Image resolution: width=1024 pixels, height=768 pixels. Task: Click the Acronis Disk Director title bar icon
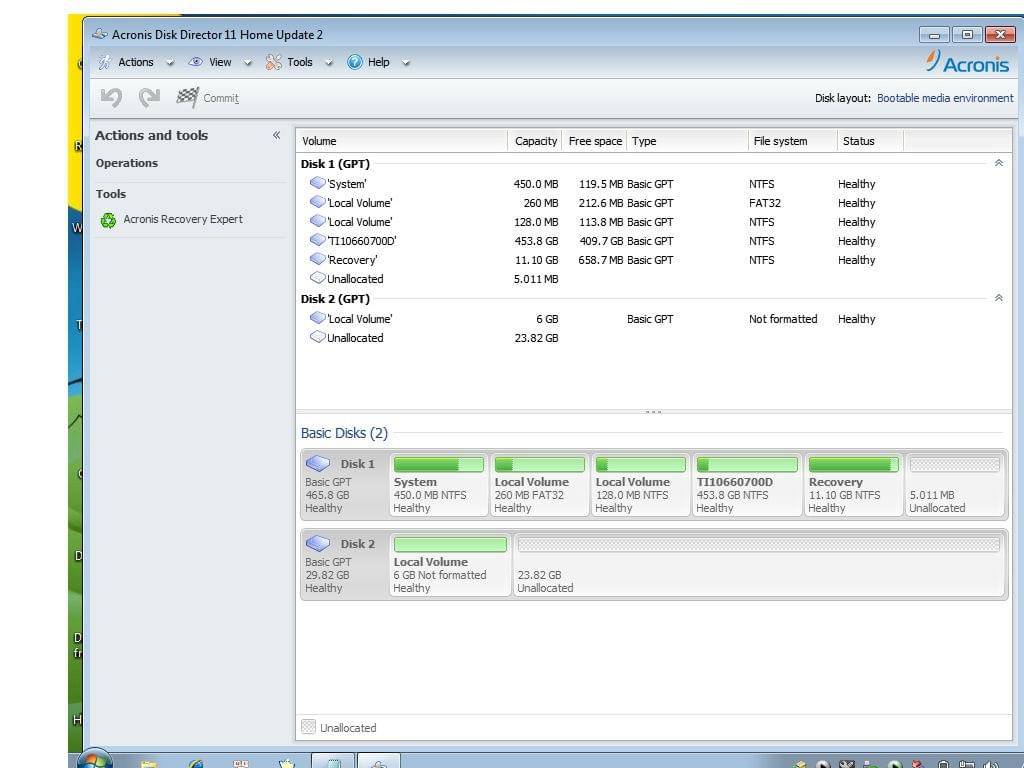tap(99, 34)
